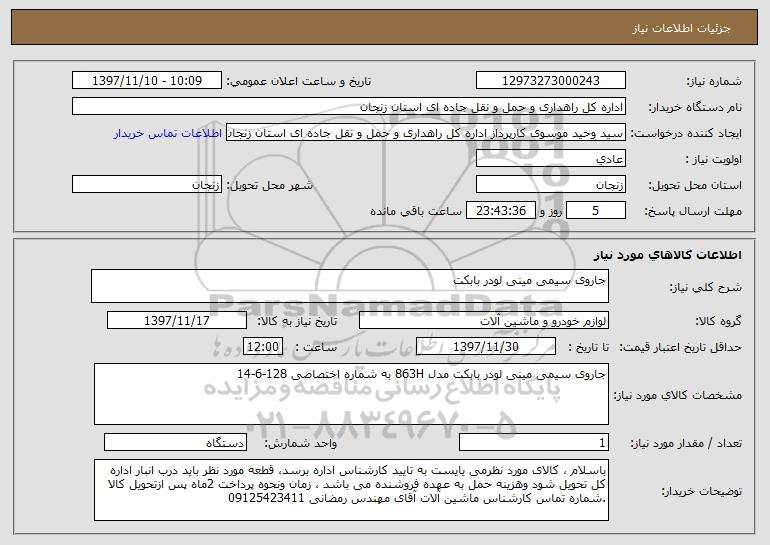Viewport: 770px width, 545px height.
Task: Click the شرح کلی نیاز label
Action: (706, 287)
